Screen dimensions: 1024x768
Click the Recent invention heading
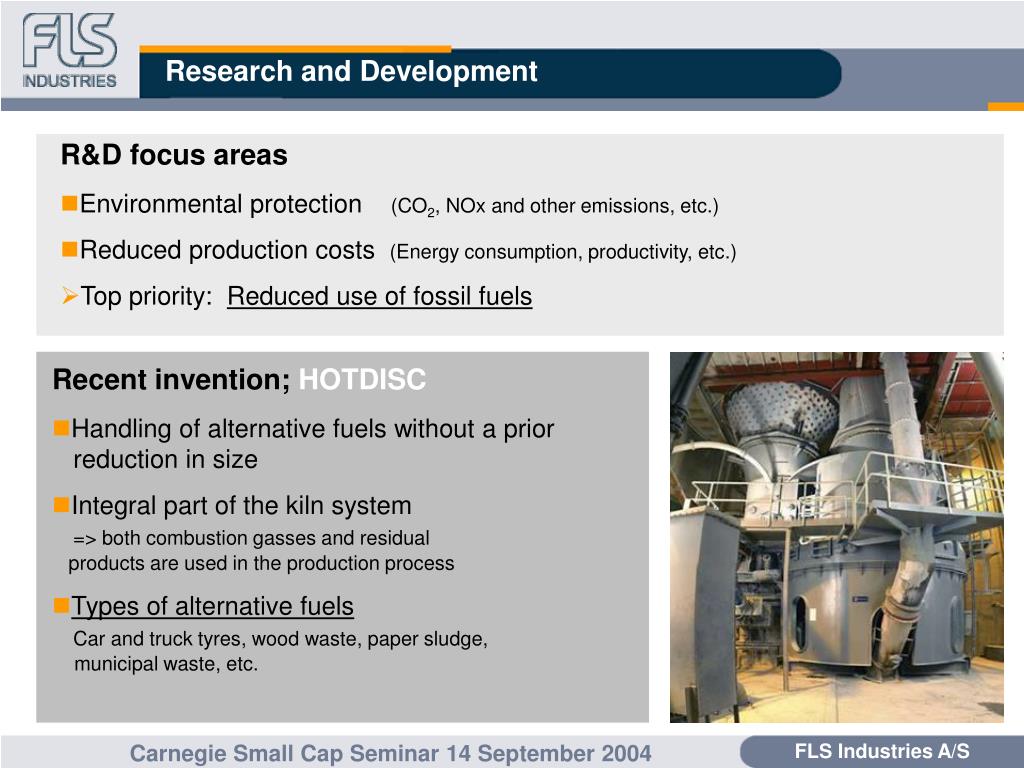171,380
